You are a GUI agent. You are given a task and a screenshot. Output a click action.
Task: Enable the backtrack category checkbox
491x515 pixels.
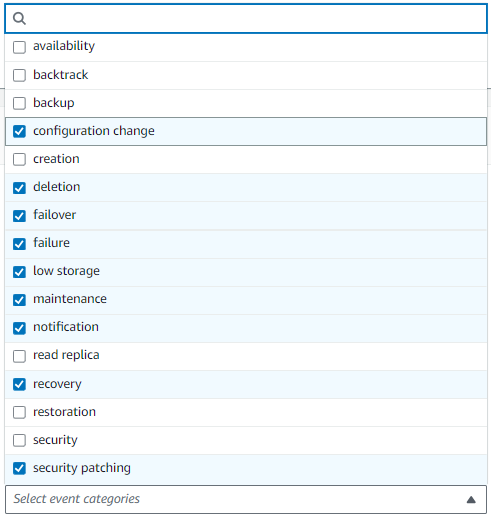[19, 75]
